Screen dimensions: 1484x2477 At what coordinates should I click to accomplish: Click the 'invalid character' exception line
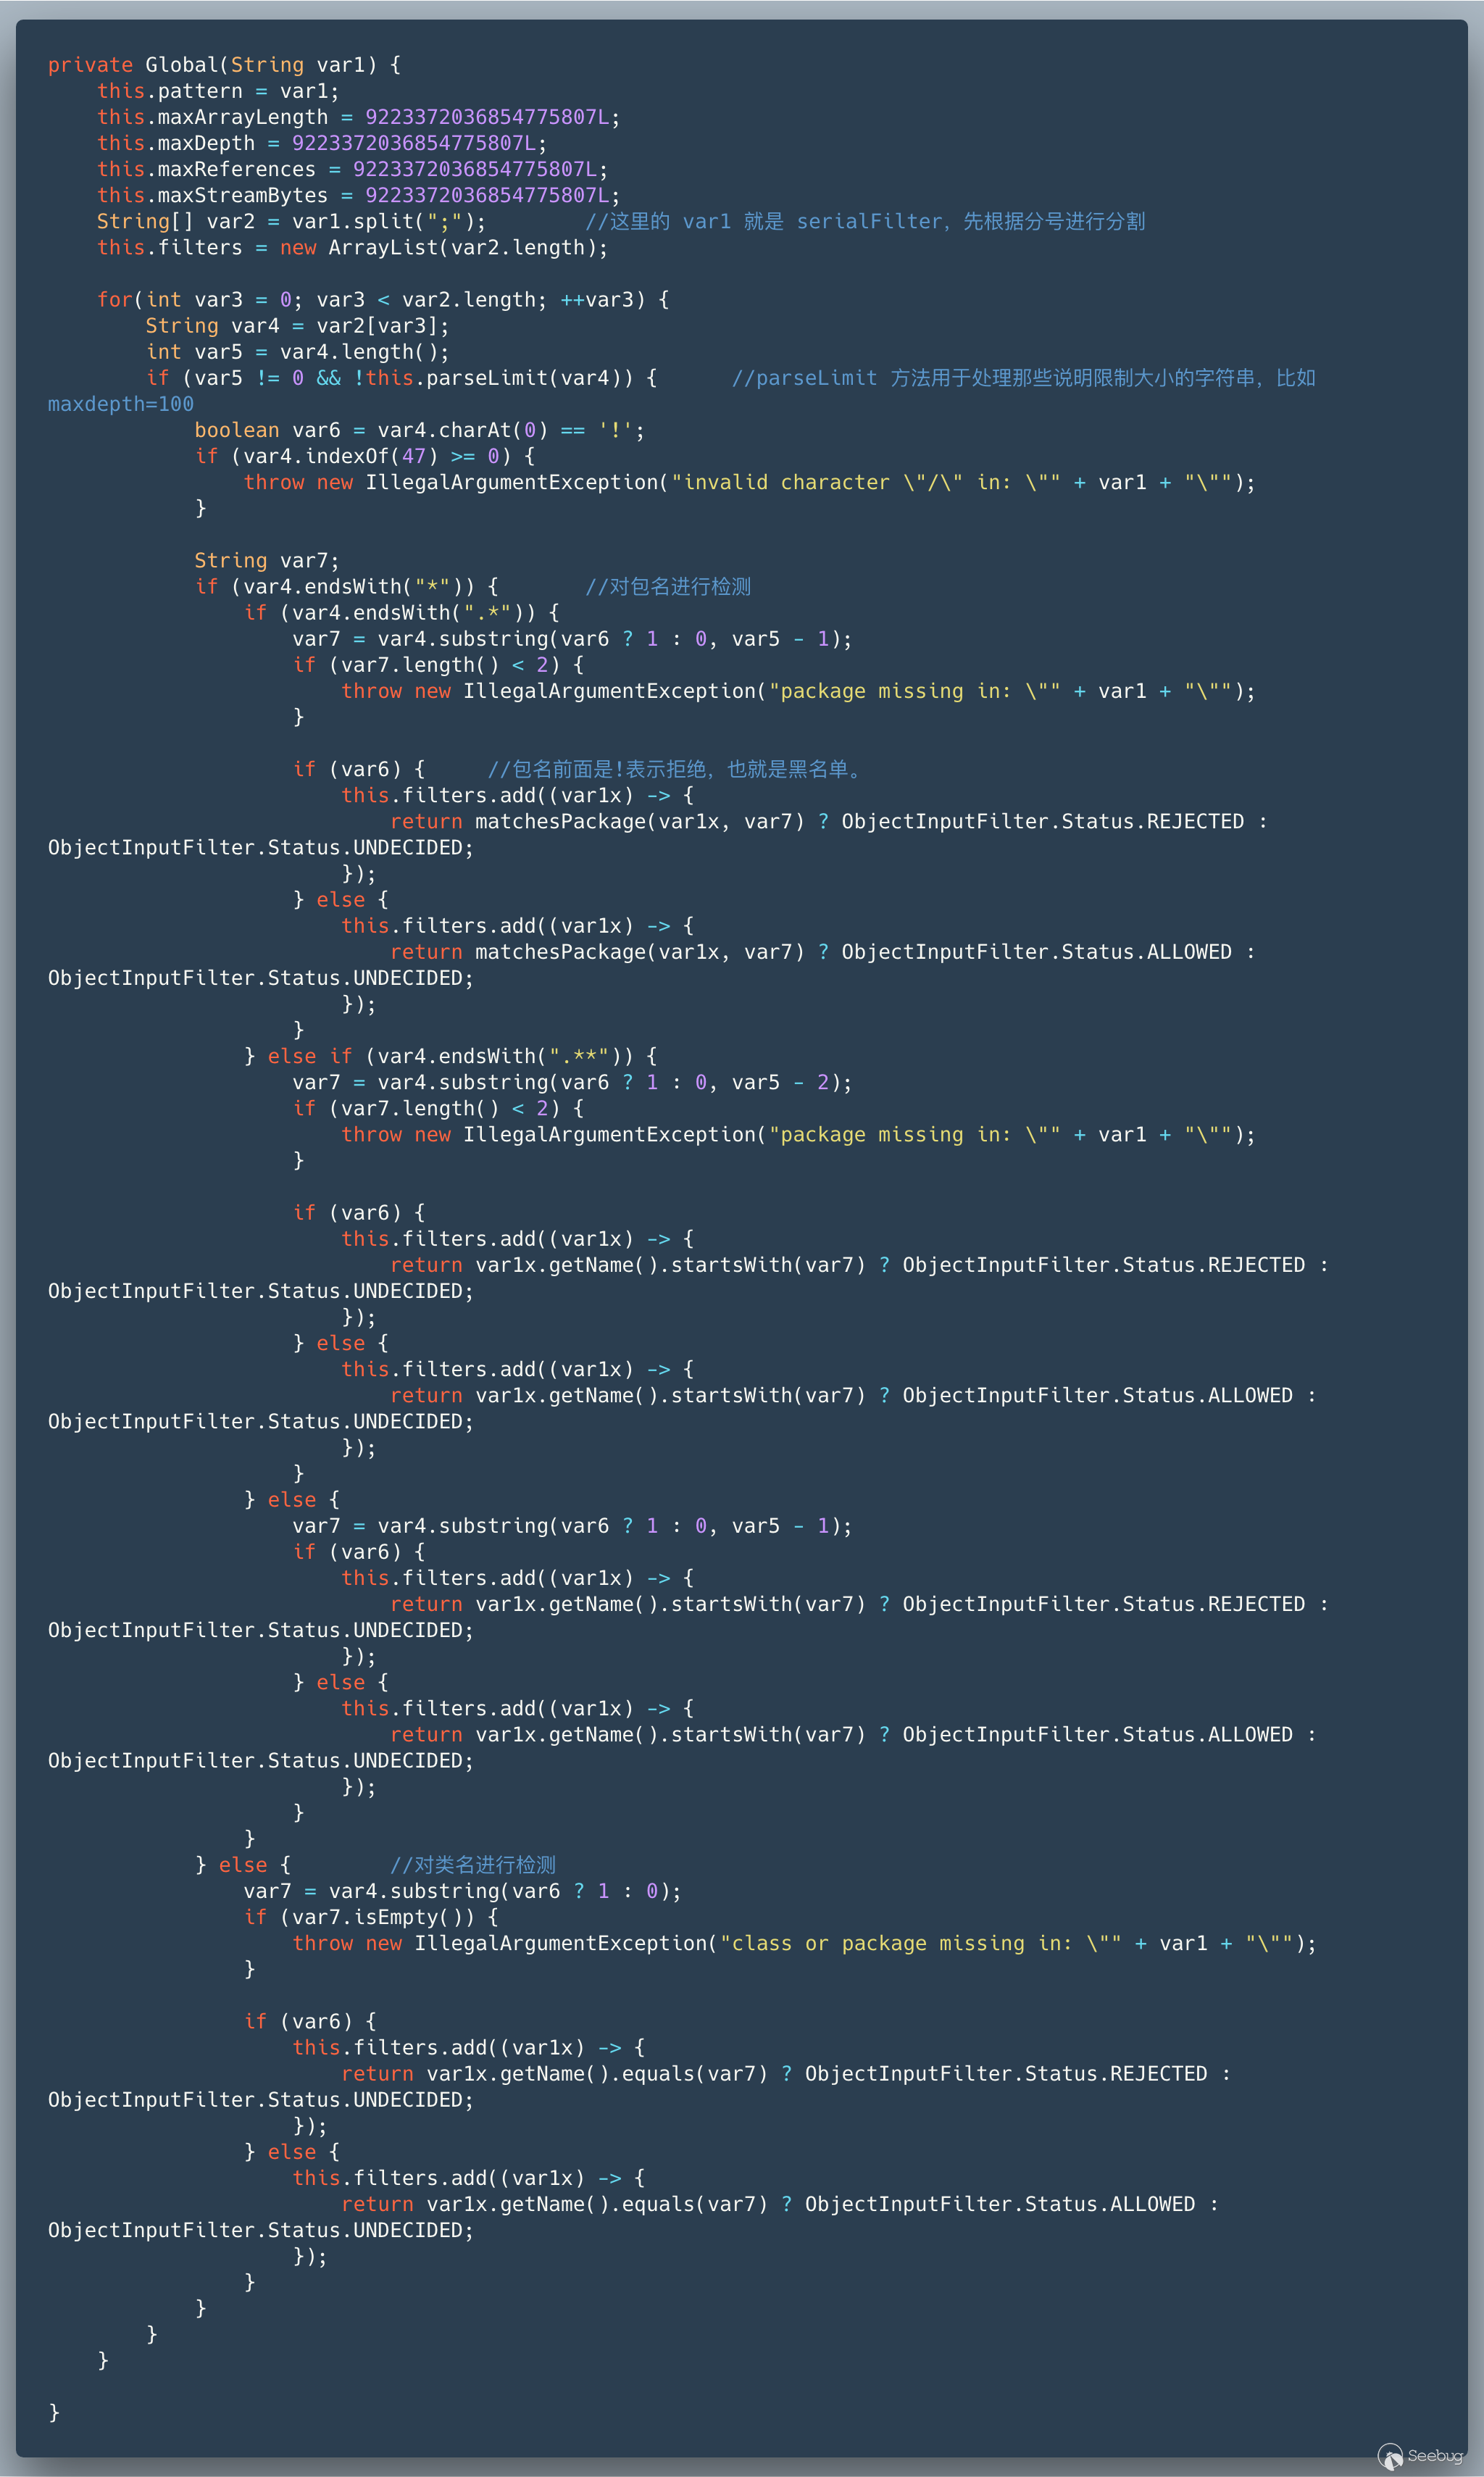click(x=749, y=482)
